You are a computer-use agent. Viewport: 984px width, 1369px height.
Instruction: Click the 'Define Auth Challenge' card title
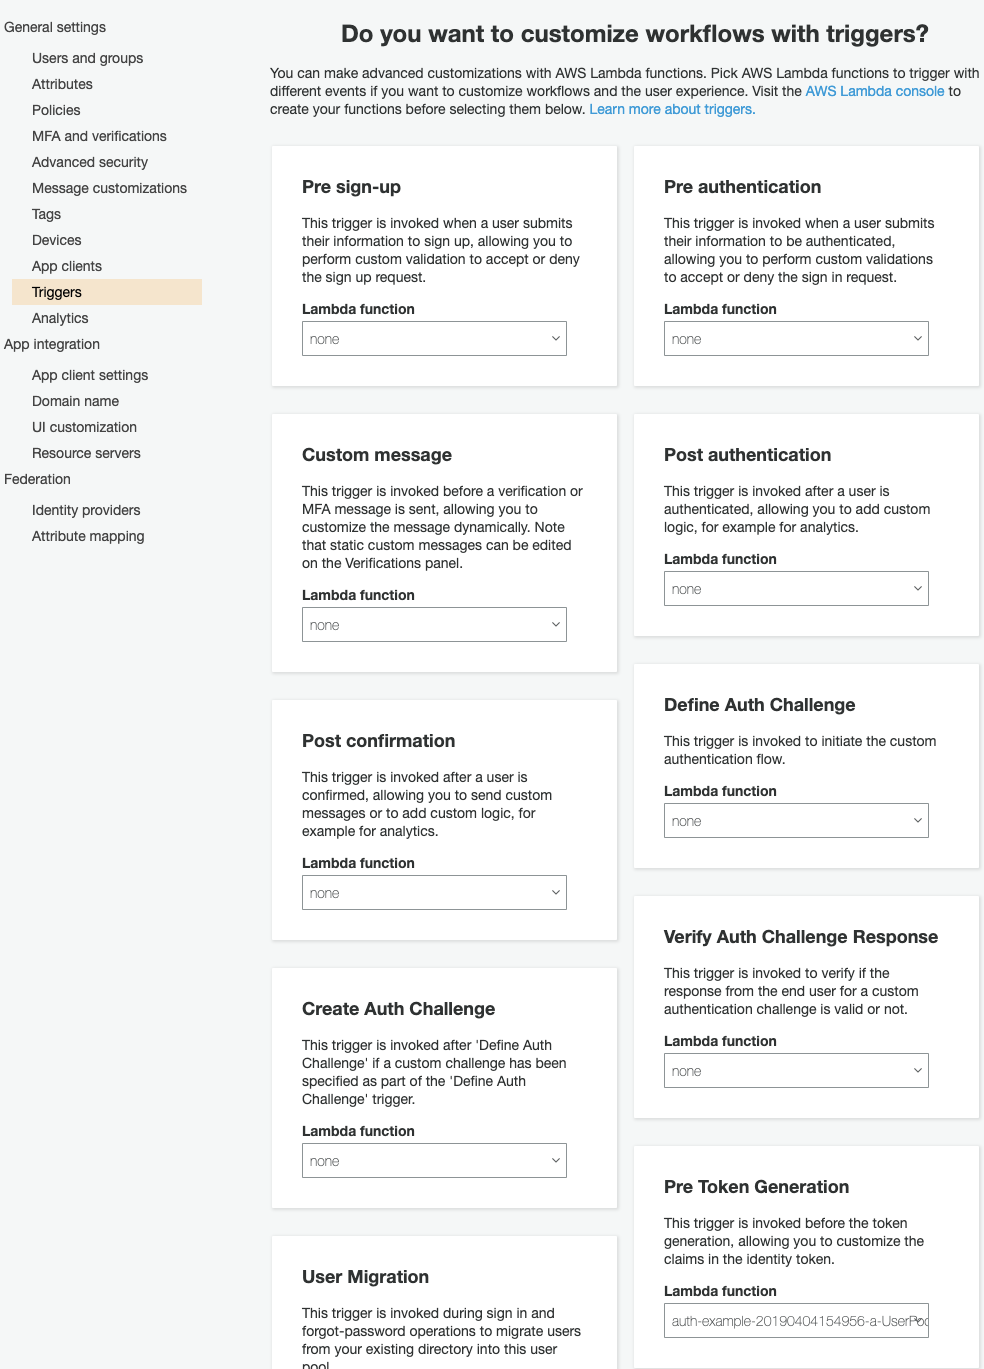tap(759, 705)
